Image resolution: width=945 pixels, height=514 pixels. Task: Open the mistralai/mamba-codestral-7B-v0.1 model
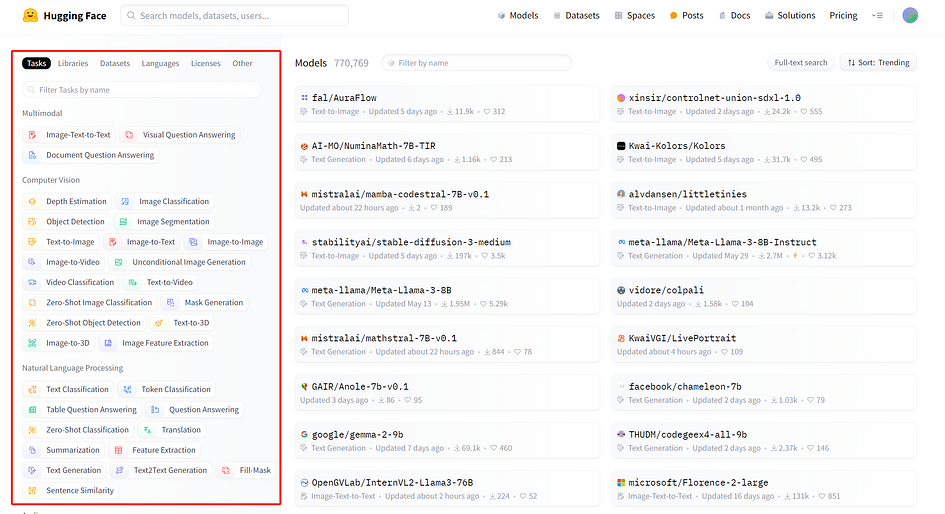[447, 200]
